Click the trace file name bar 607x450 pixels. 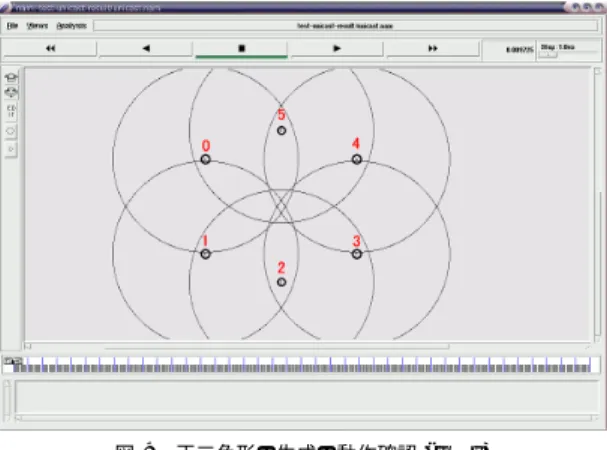pyautogui.click(x=345, y=26)
